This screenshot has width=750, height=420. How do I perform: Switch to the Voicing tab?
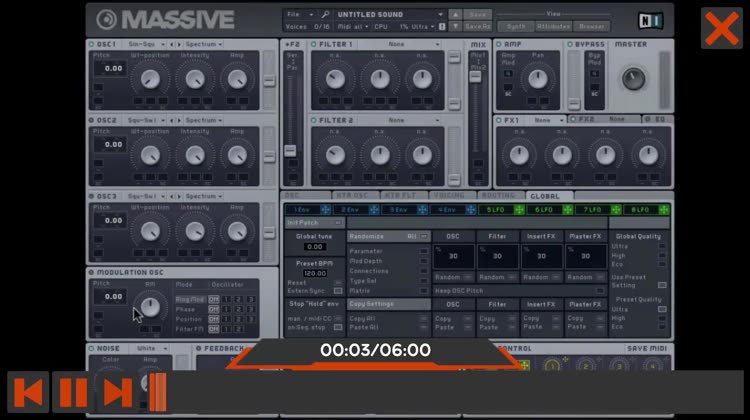[x=452, y=196]
